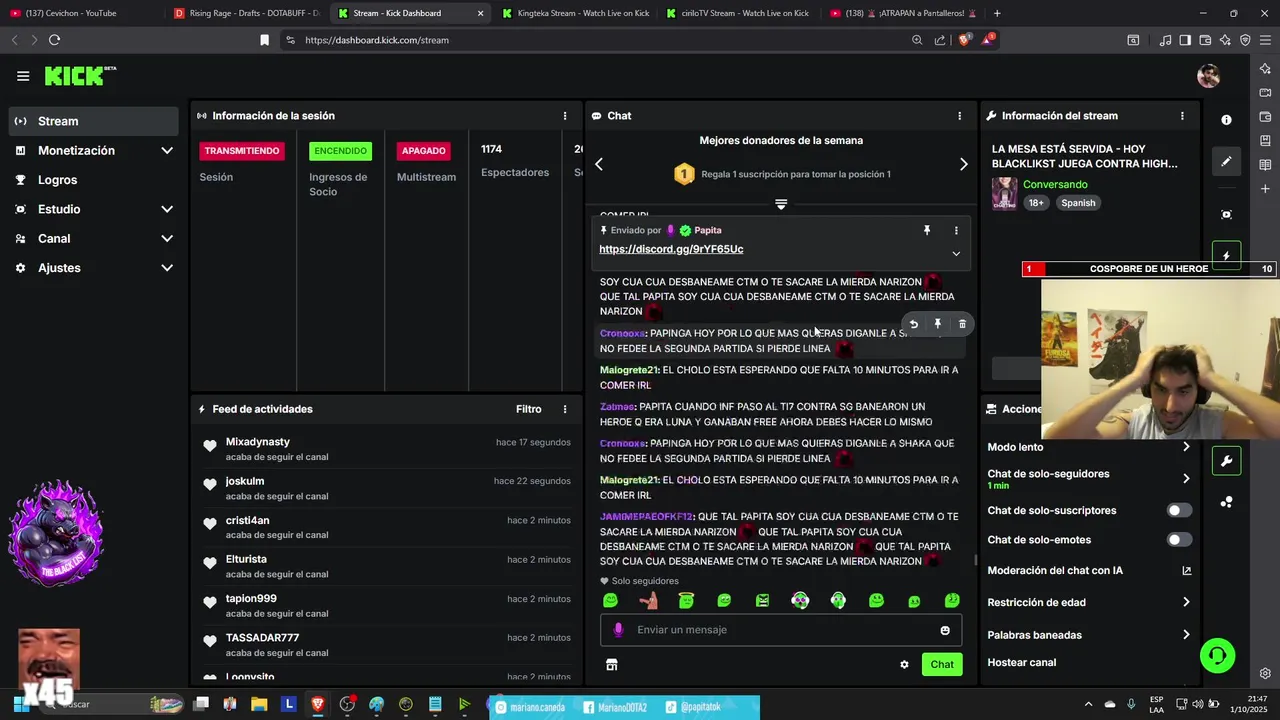Show next top donor with right arrow

[964, 164]
